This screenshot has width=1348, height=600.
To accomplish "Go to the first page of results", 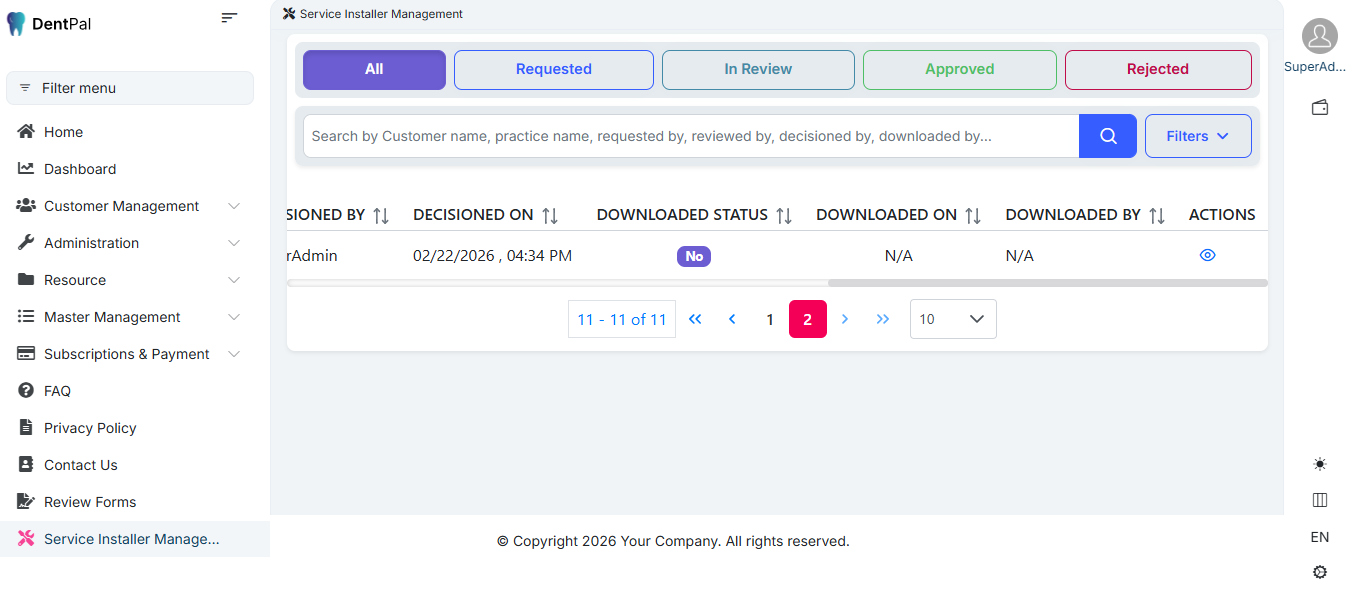I will (x=695, y=319).
